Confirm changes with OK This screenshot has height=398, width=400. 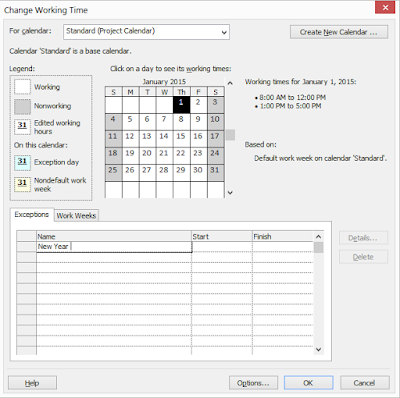(x=308, y=383)
